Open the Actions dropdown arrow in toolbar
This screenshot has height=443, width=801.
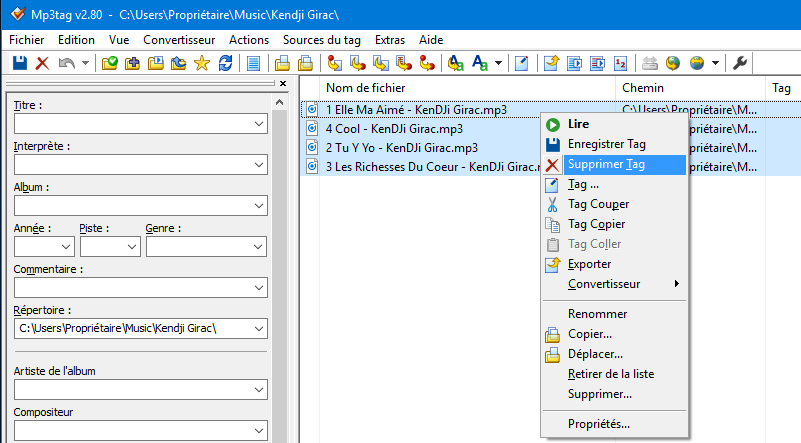pyautogui.click(x=499, y=63)
